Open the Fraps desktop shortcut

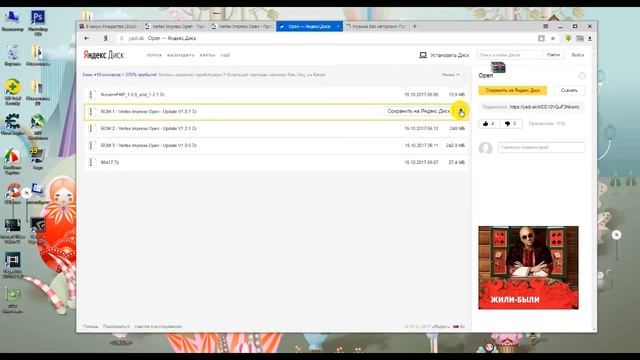coord(38,158)
